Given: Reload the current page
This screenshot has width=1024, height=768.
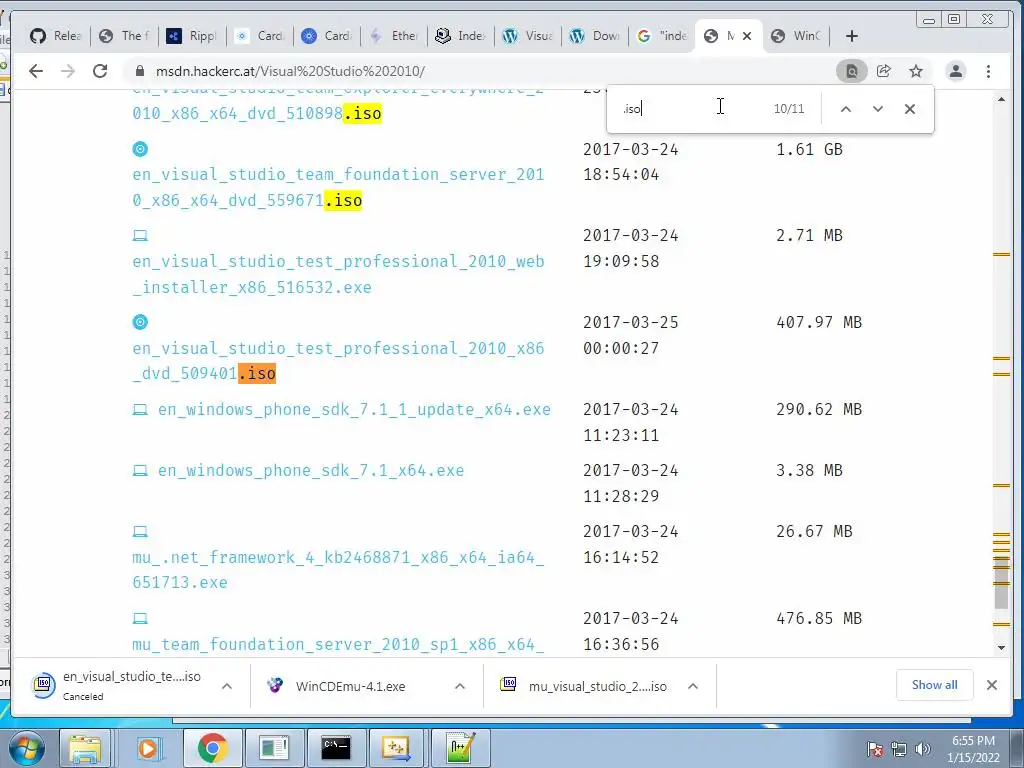Looking at the screenshot, I should coord(100,71).
